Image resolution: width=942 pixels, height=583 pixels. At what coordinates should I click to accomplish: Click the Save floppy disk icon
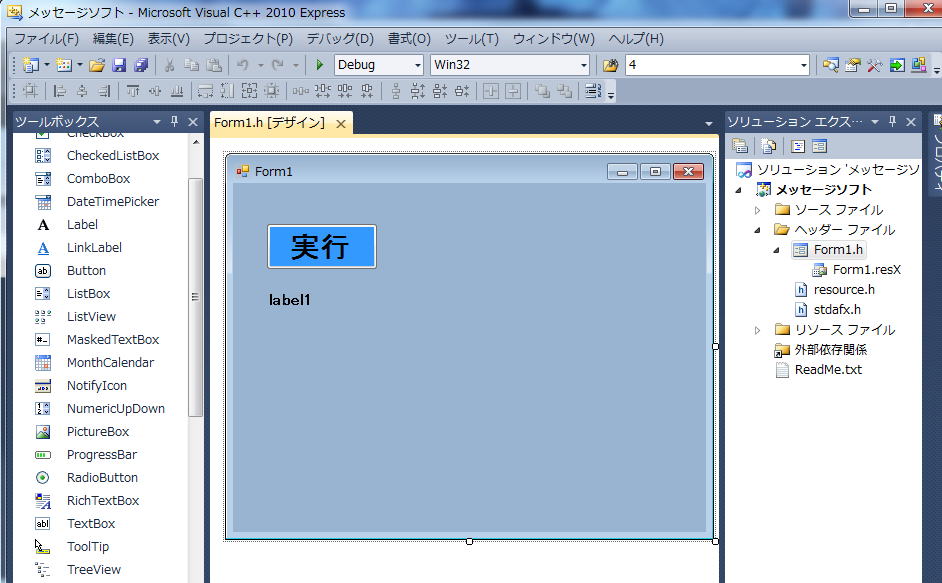click(x=119, y=65)
